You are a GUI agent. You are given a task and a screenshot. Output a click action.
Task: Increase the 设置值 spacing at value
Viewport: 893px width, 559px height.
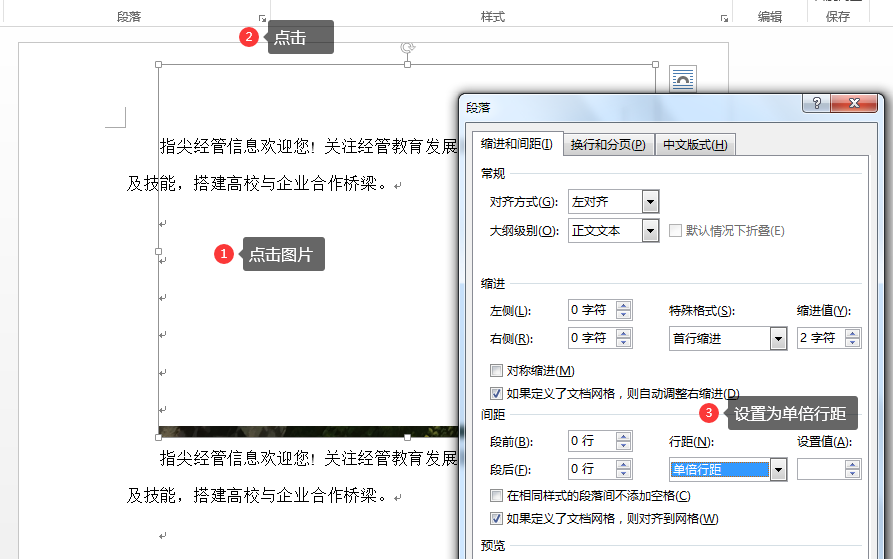pyautogui.click(x=853, y=465)
